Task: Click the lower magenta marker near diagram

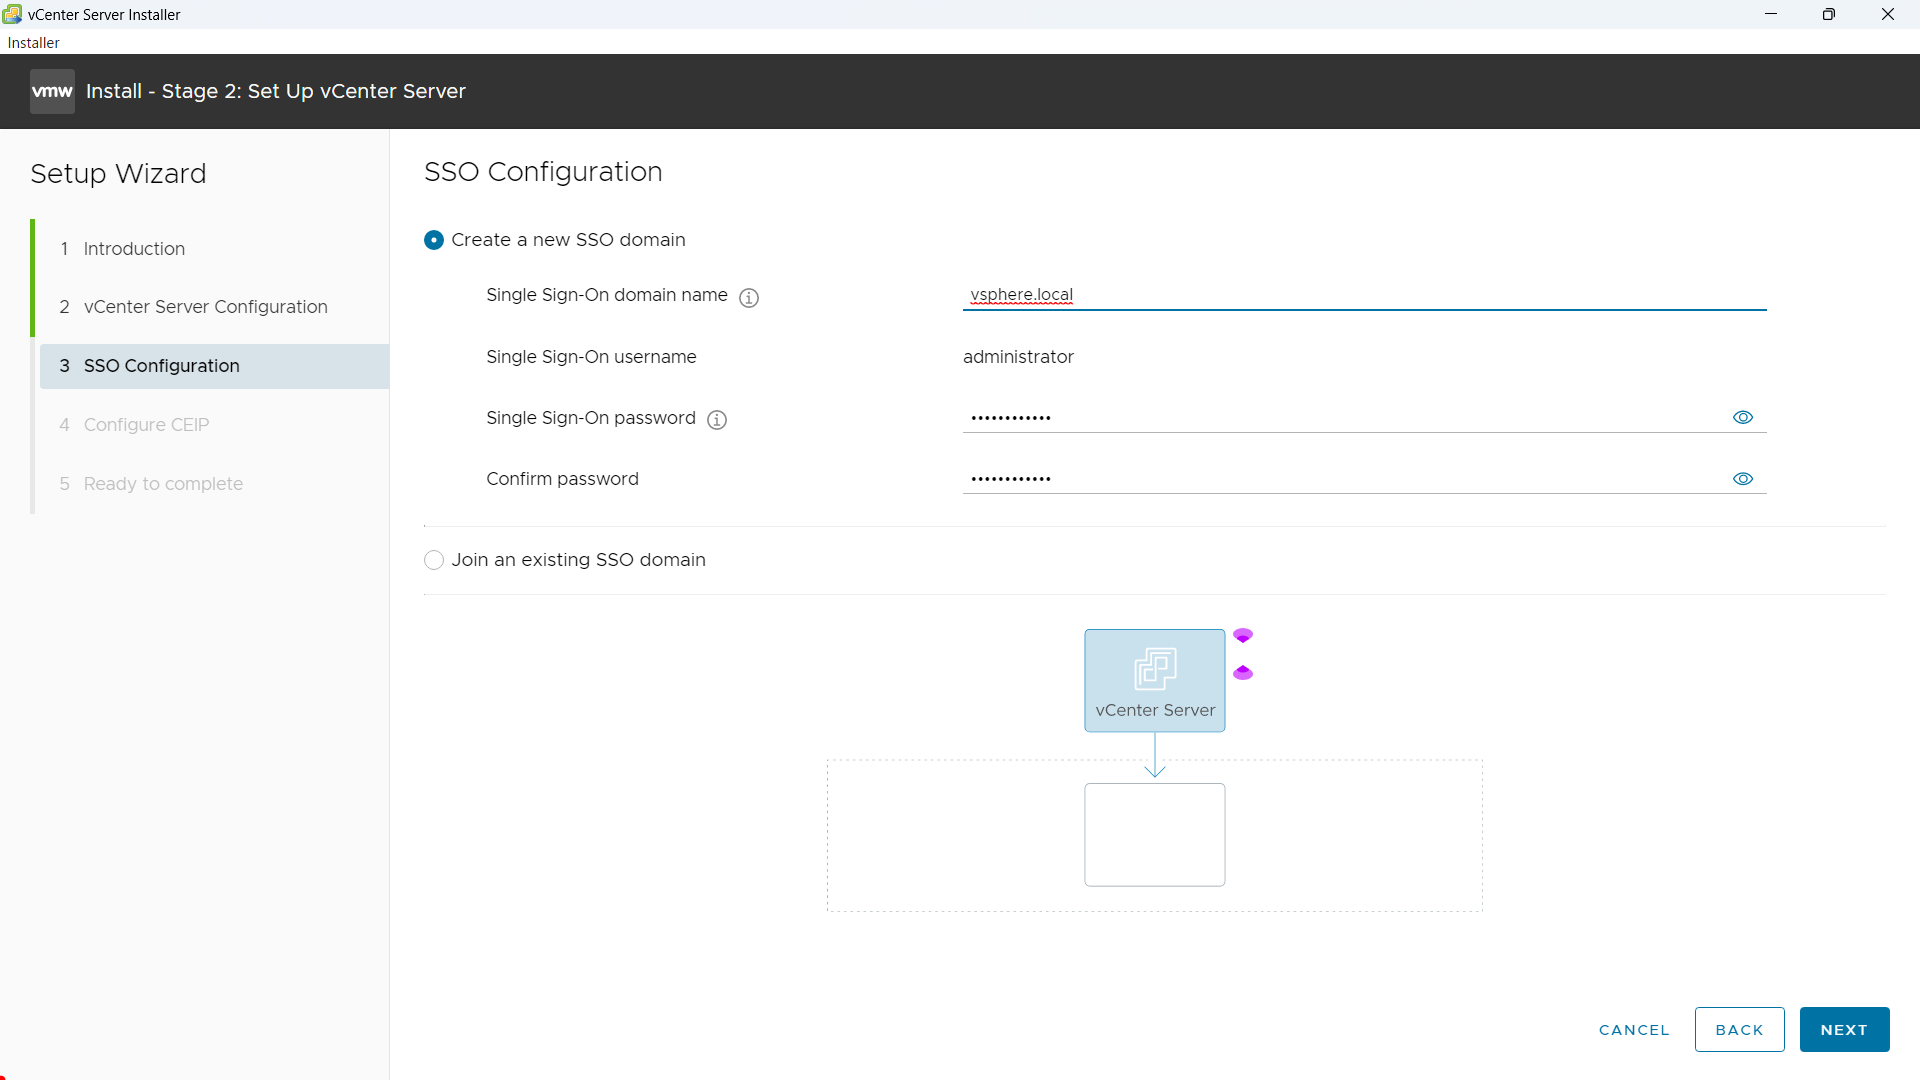Action: pos(1243,673)
